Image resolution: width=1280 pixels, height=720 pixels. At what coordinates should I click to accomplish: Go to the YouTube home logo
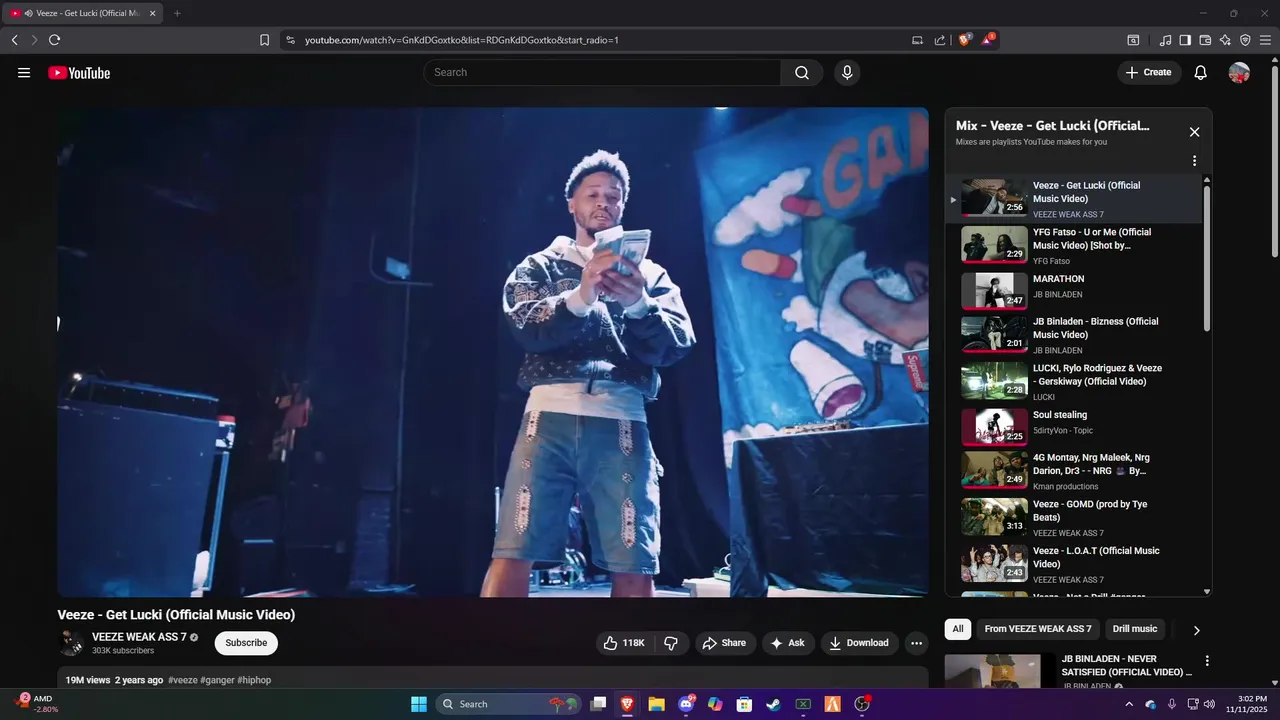pyautogui.click(x=79, y=73)
